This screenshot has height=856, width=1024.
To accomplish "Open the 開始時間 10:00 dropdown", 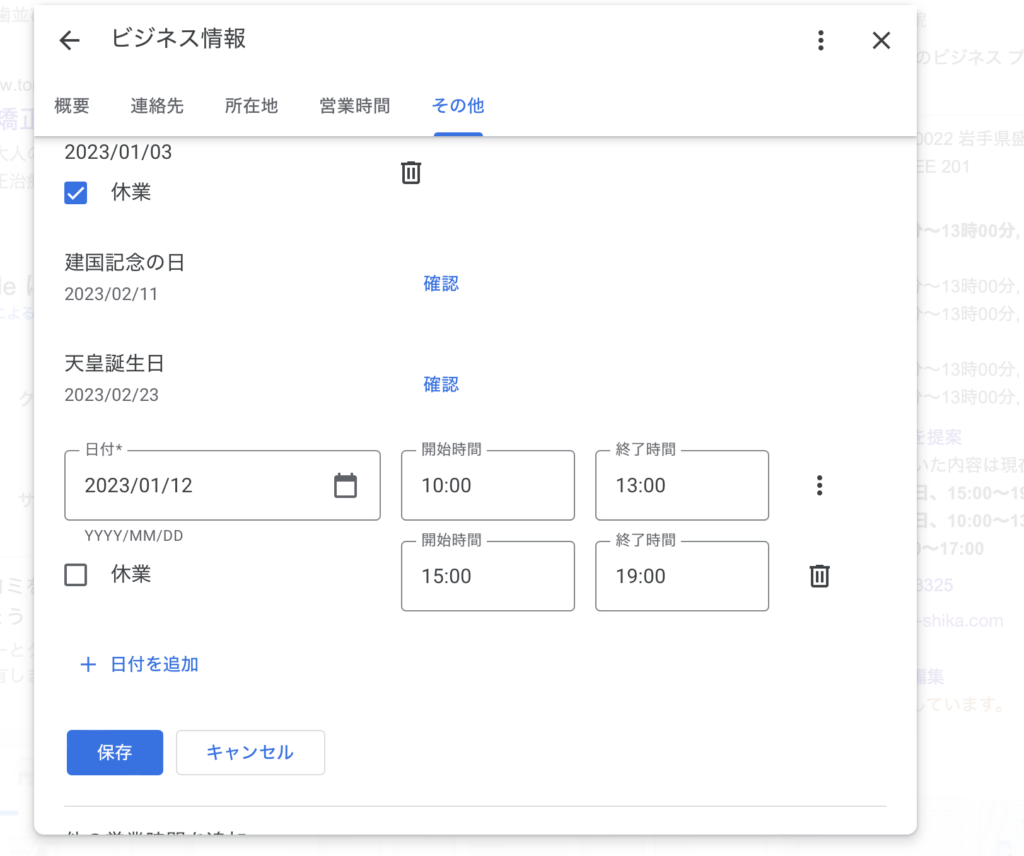I will pyautogui.click(x=487, y=486).
